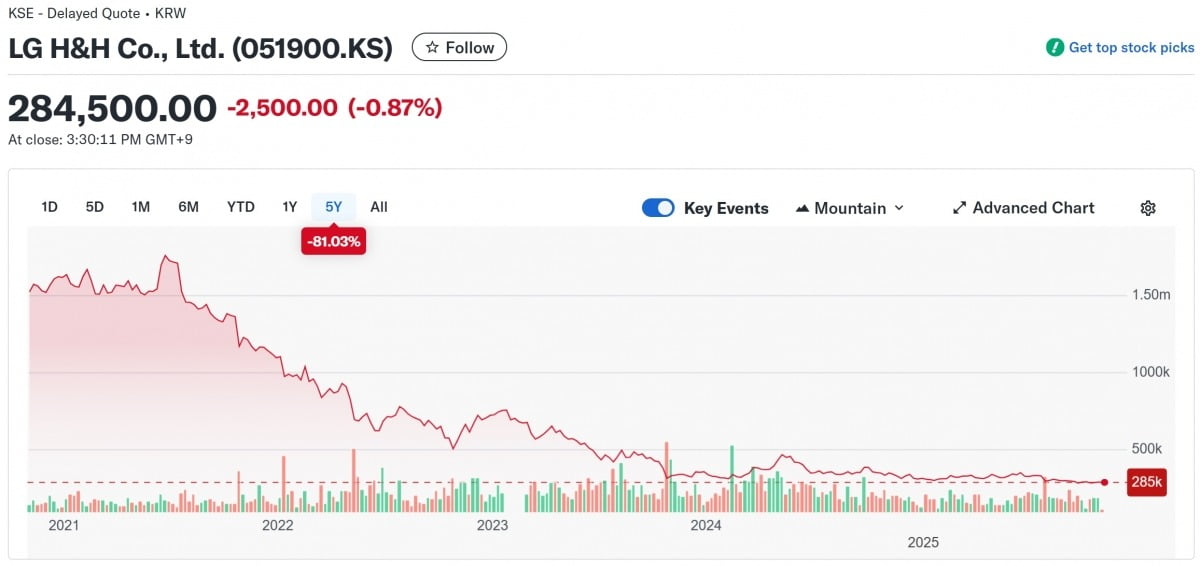Follow LG H&H stock
Screen dimensions: 1200x566
(x=460, y=48)
